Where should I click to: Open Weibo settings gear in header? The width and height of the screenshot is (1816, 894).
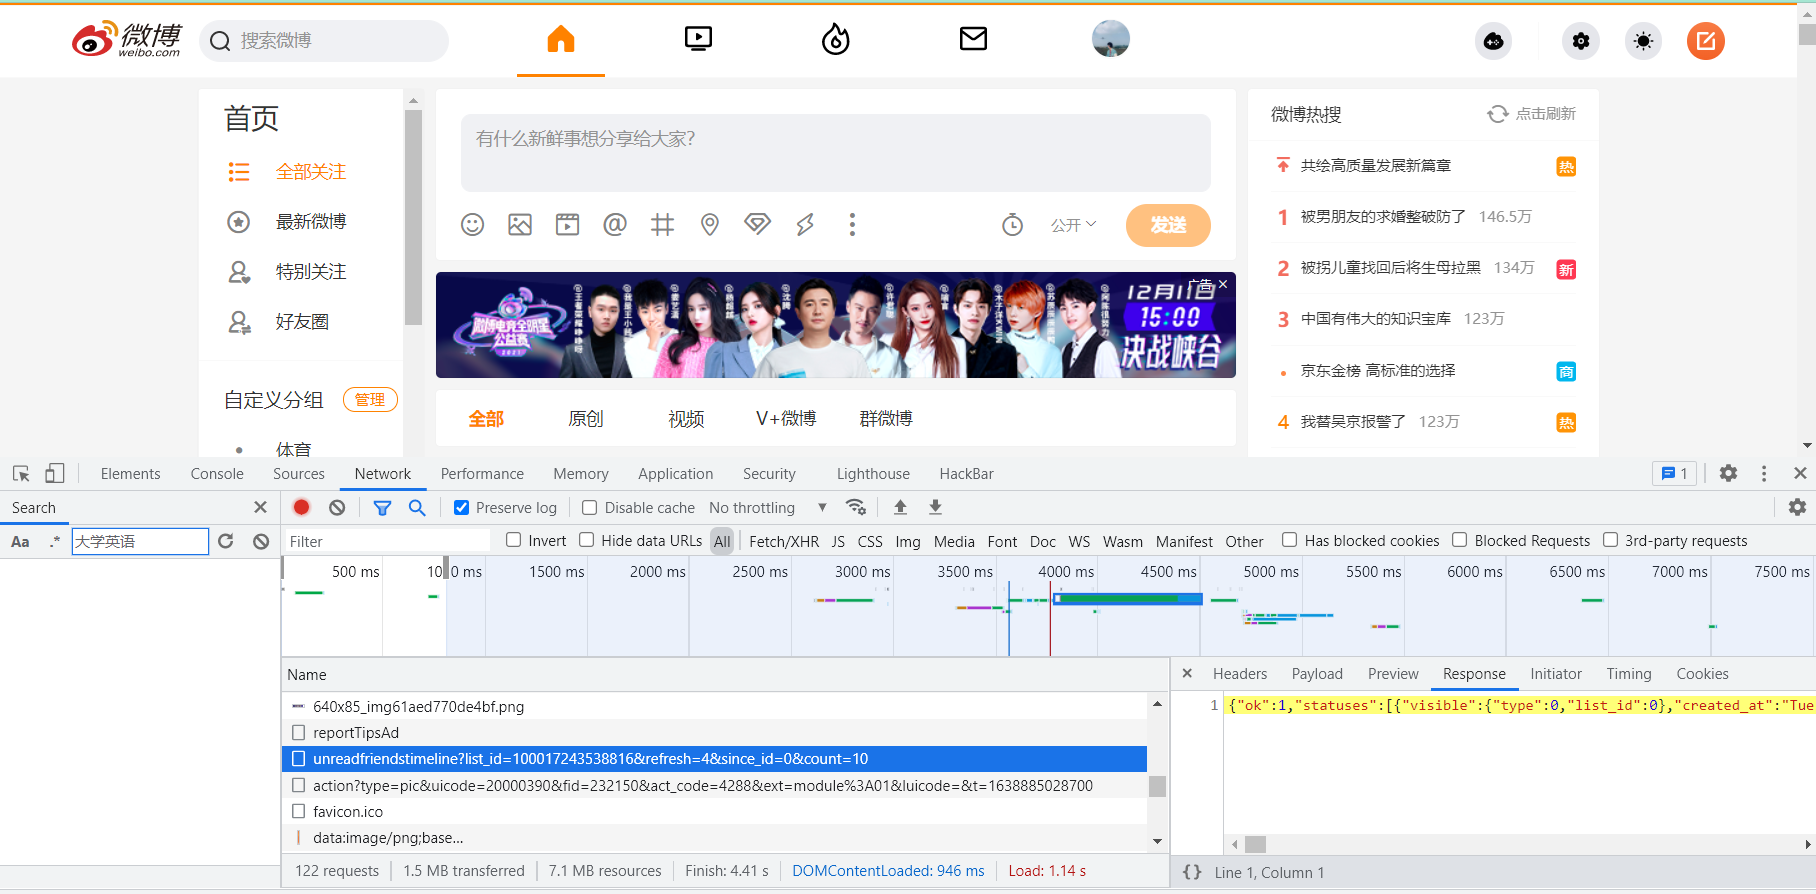coord(1581,41)
